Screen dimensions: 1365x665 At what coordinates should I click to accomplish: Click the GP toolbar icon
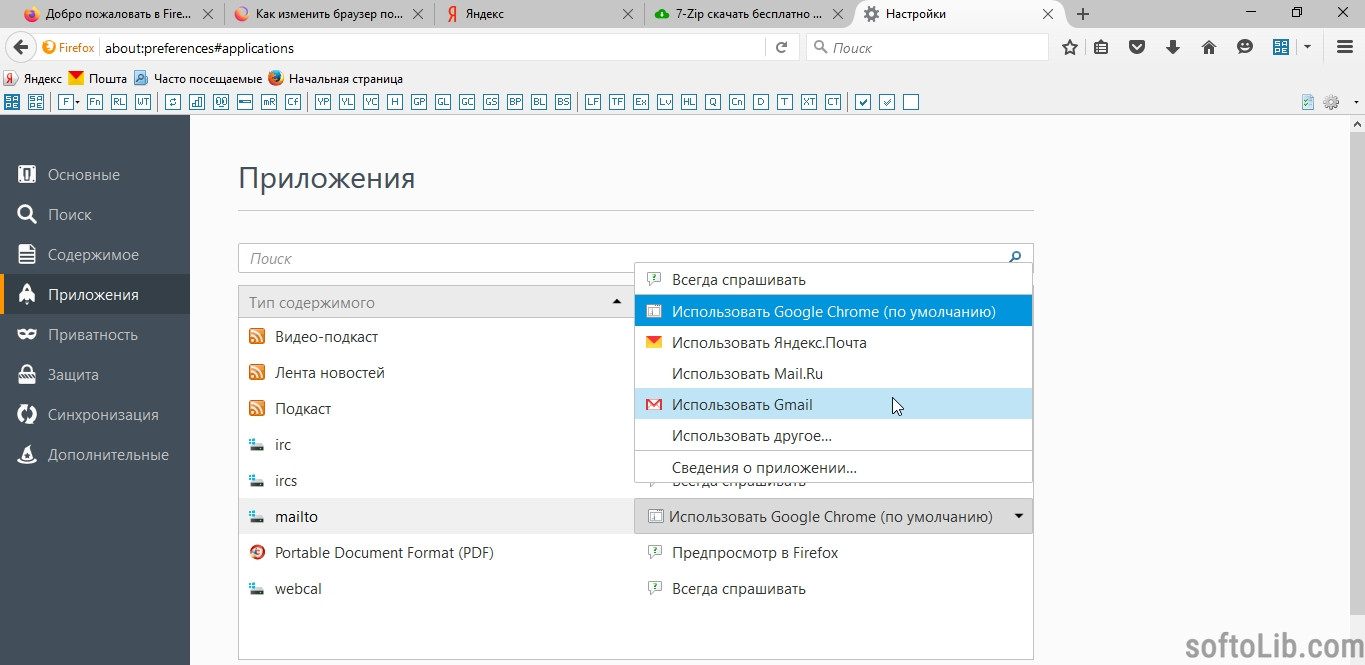(x=419, y=102)
